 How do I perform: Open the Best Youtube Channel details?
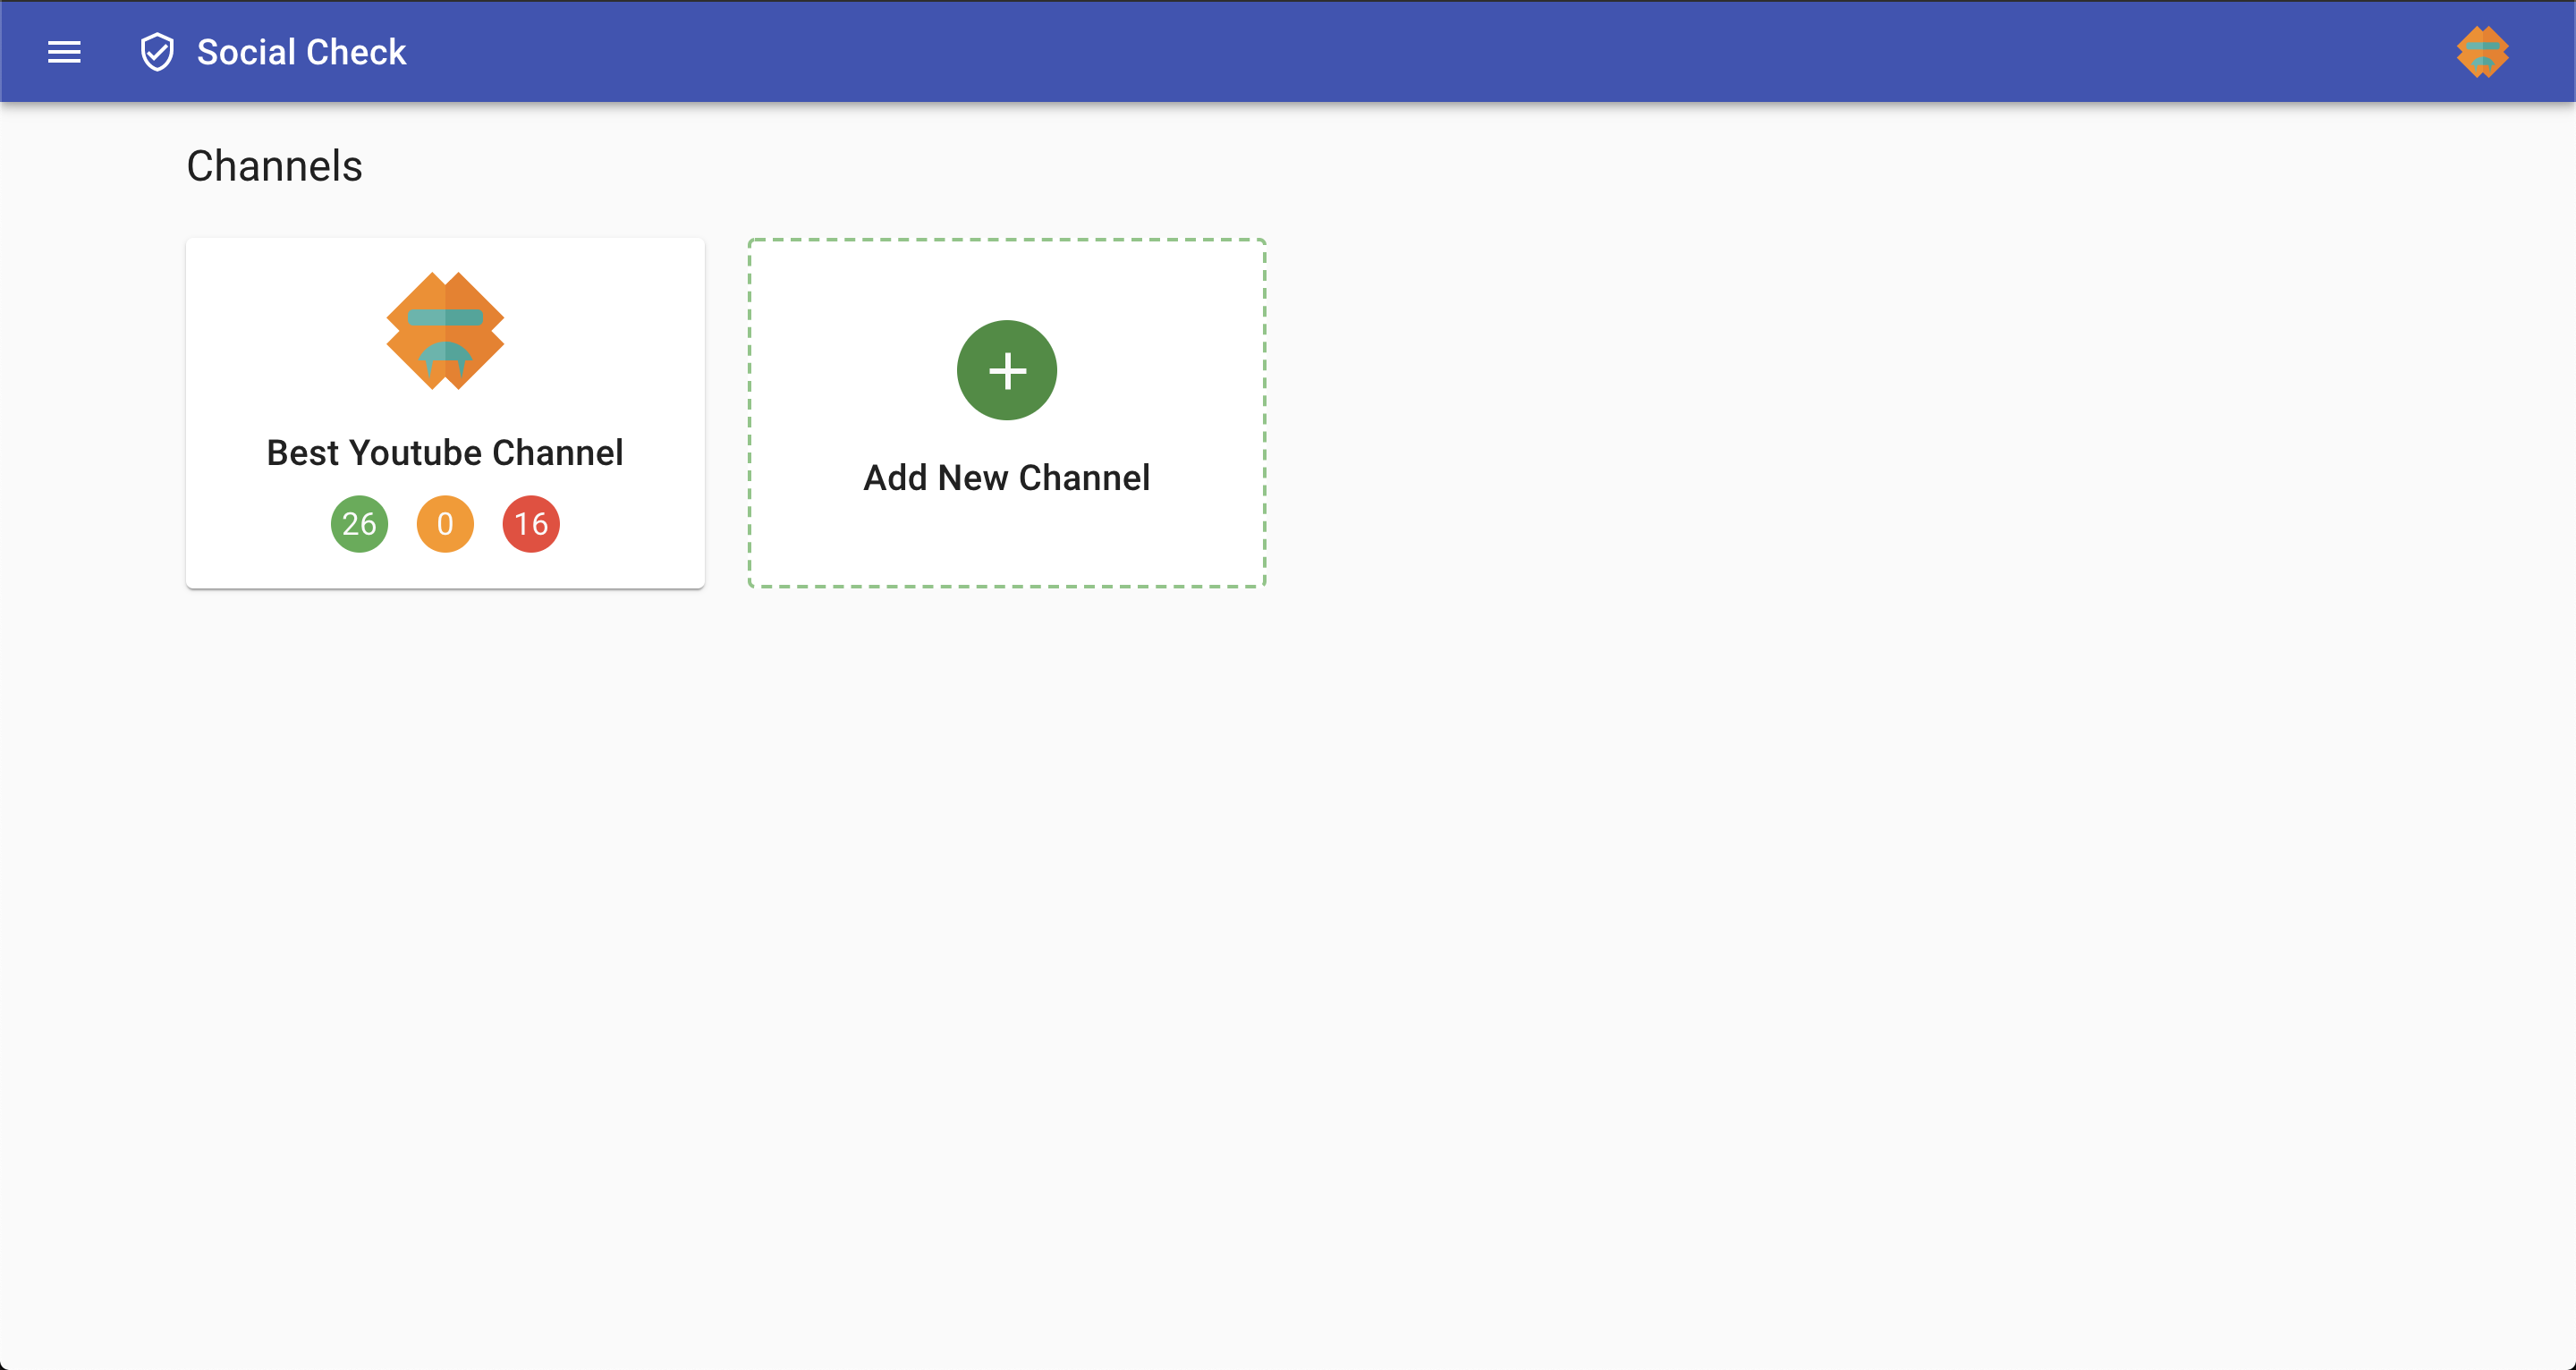coord(444,413)
